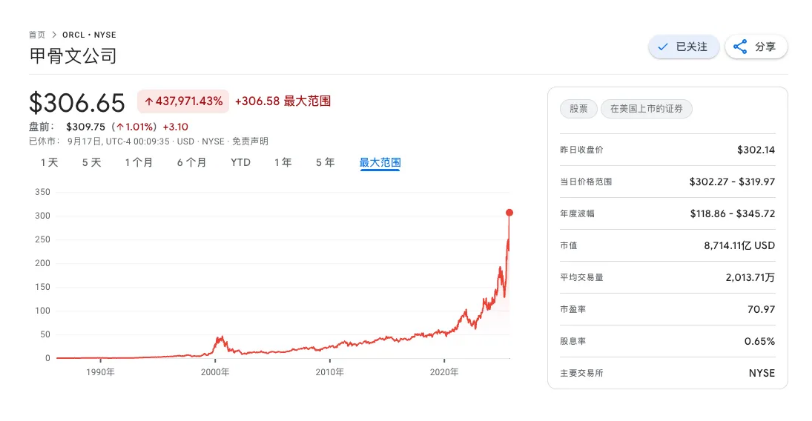The height and width of the screenshot is (421, 812).
Task: Toggle the 已关注 follow button
Action: pyautogui.click(x=683, y=47)
